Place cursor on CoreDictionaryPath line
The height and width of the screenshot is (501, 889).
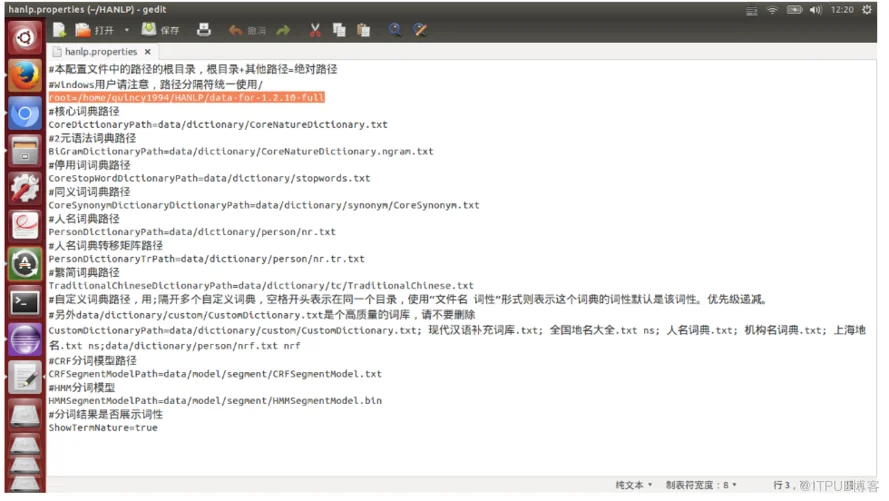pos(218,125)
